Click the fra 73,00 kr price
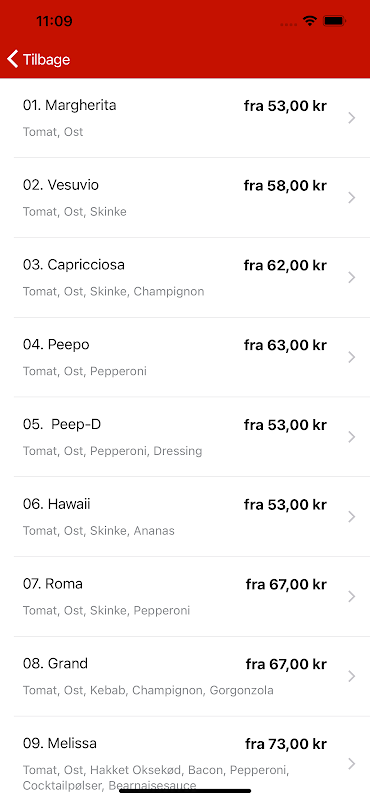 coord(286,744)
